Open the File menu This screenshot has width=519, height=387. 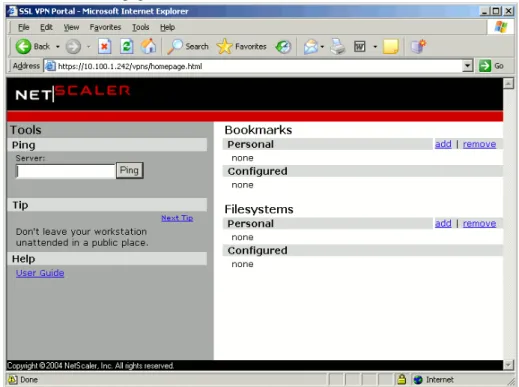[x=23, y=27]
